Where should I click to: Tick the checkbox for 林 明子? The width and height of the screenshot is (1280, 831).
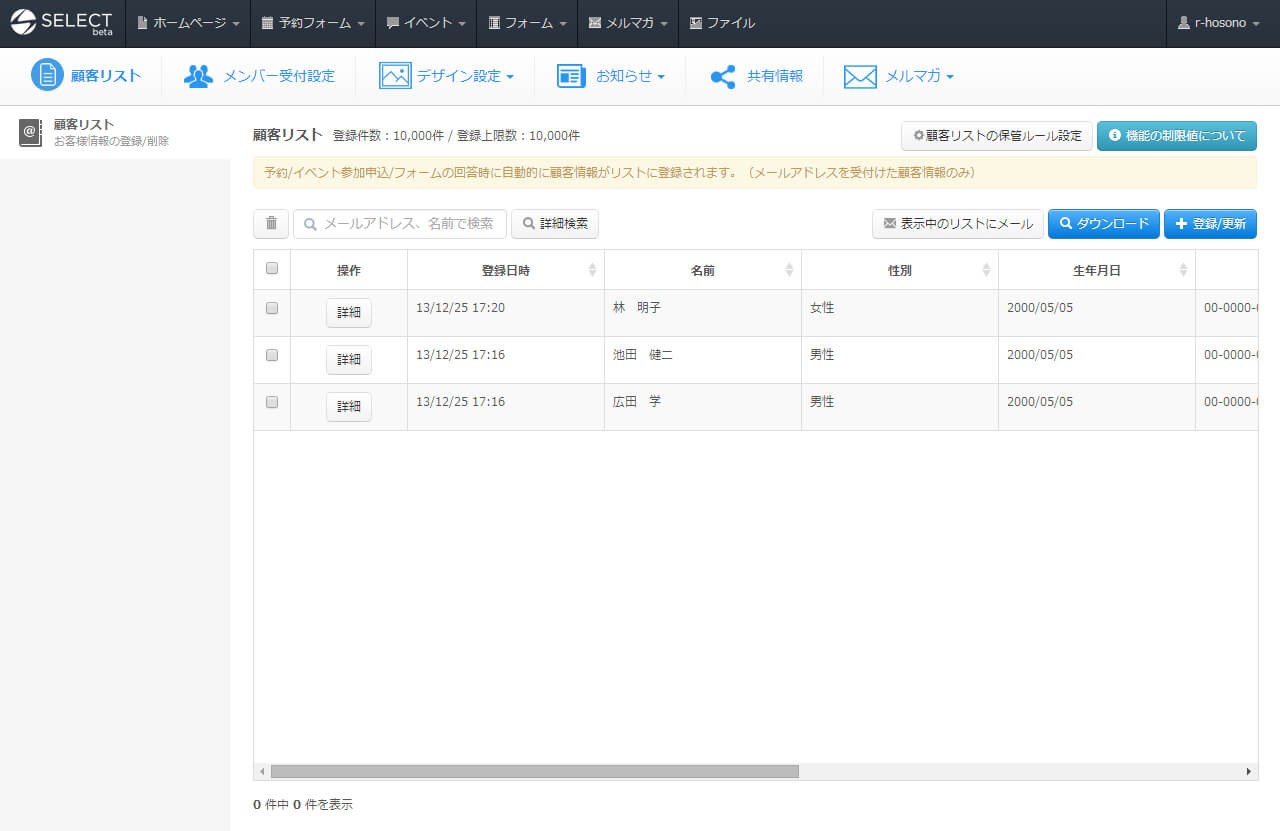[x=272, y=308]
